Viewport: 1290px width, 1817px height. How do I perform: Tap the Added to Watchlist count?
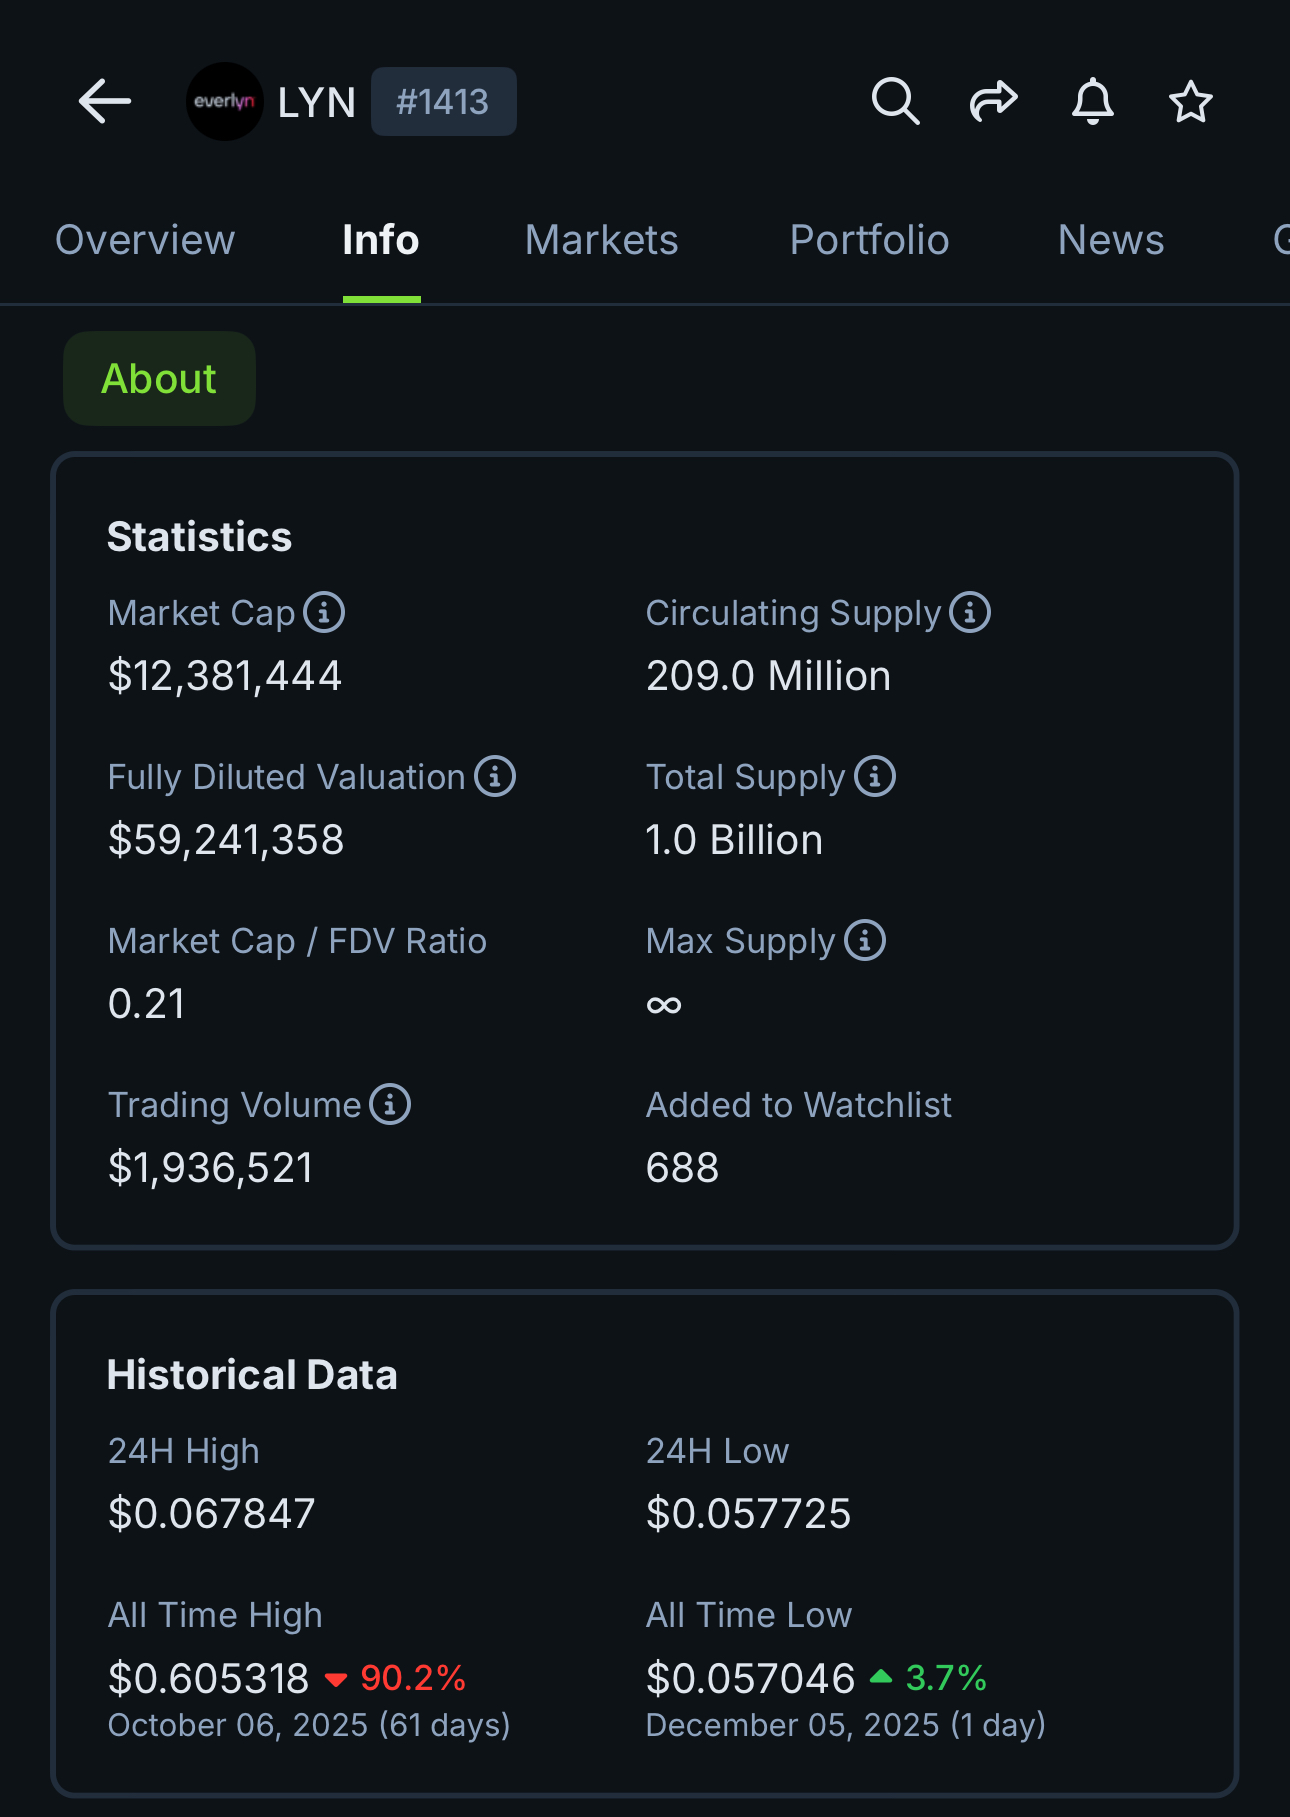click(683, 1168)
